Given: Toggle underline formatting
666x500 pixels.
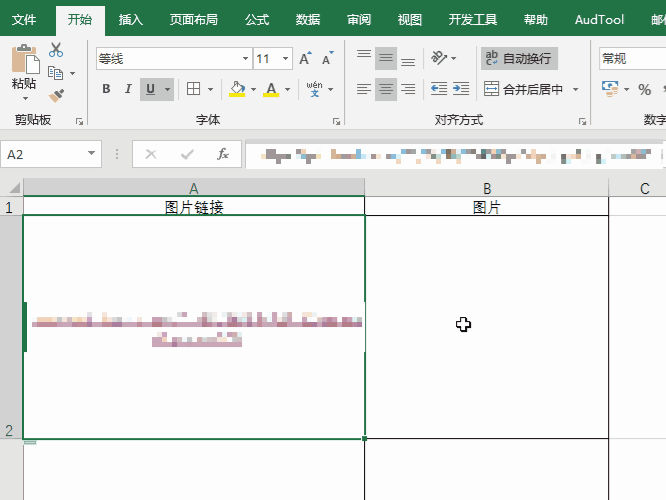Looking at the screenshot, I should [x=150, y=89].
